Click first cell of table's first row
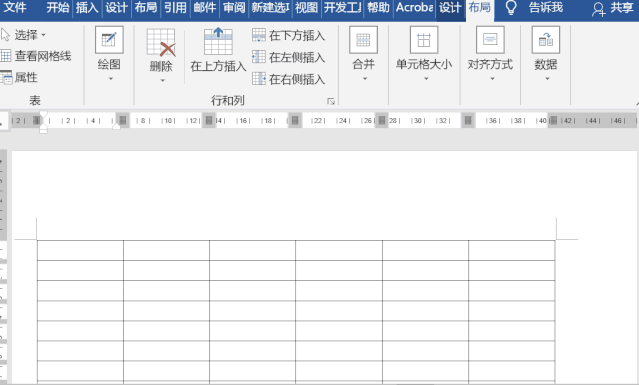 click(80, 251)
